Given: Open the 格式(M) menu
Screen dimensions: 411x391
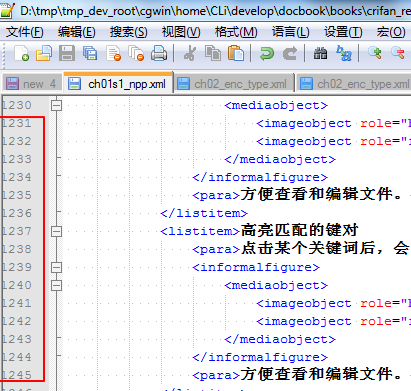Looking at the screenshot, I should click(x=236, y=32).
